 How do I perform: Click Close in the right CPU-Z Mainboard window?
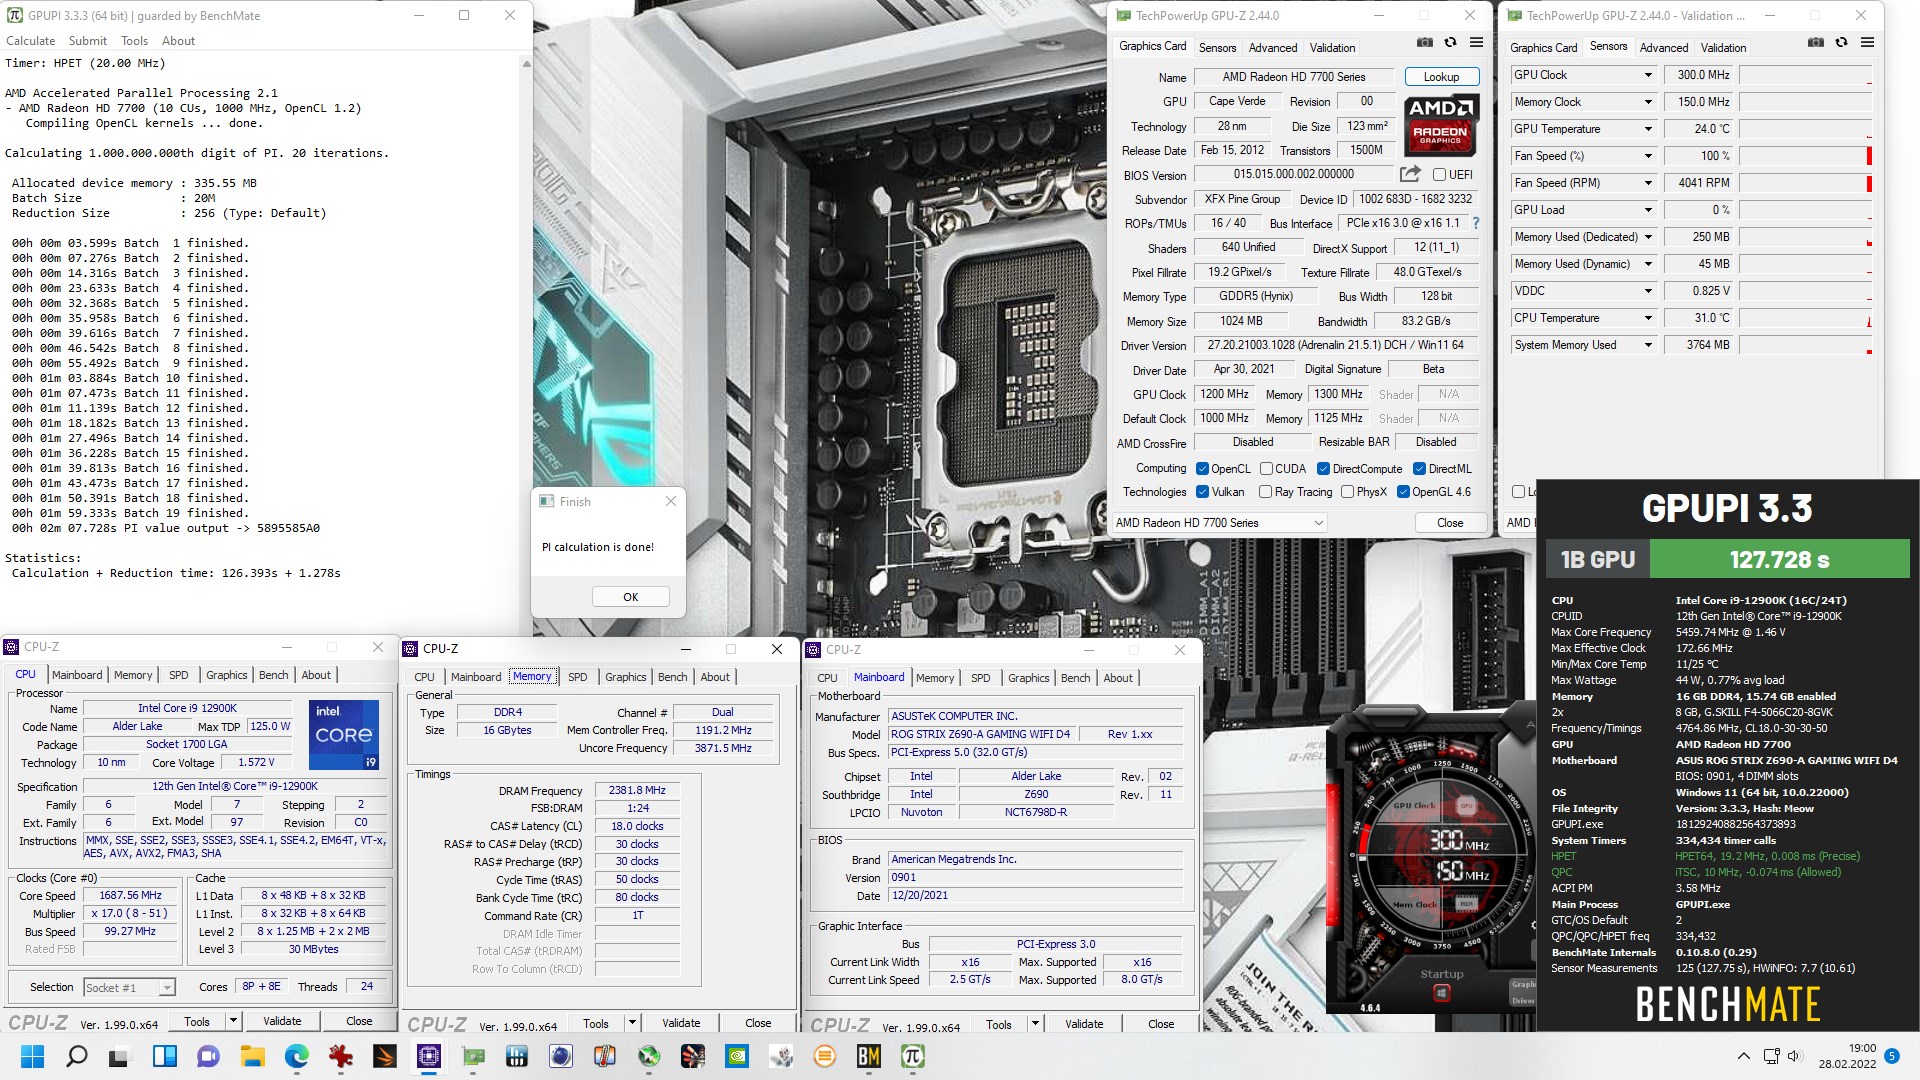[1161, 1024]
